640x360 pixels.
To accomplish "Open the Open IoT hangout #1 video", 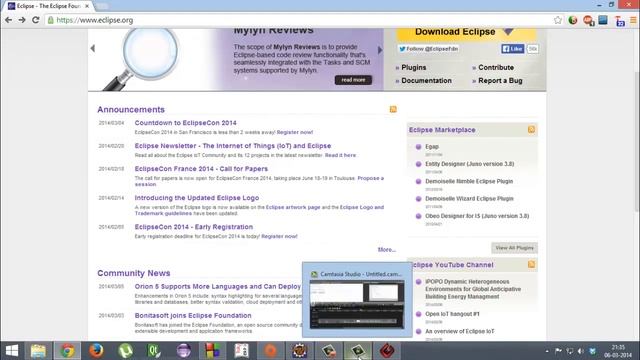I will (x=452, y=314).
